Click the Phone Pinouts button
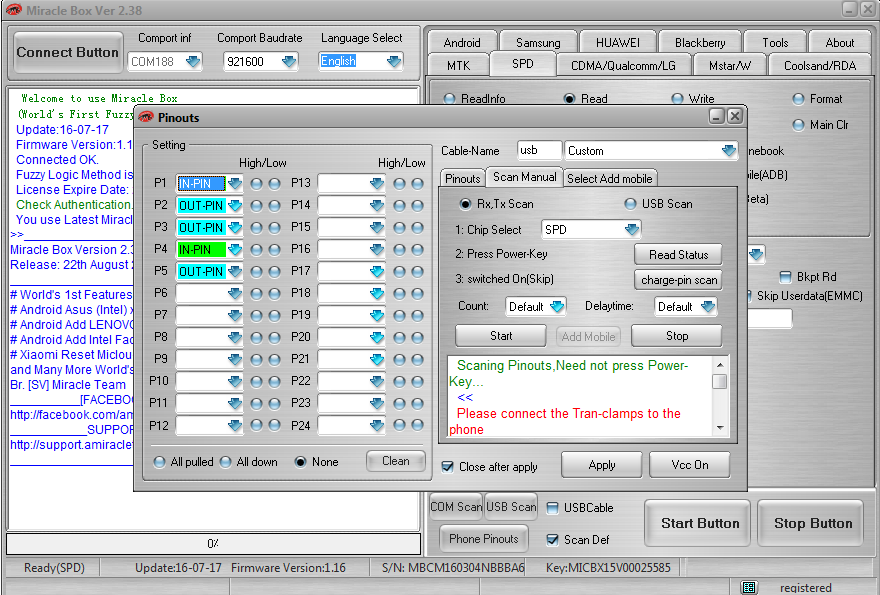The image size is (880, 595). pyautogui.click(x=484, y=539)
